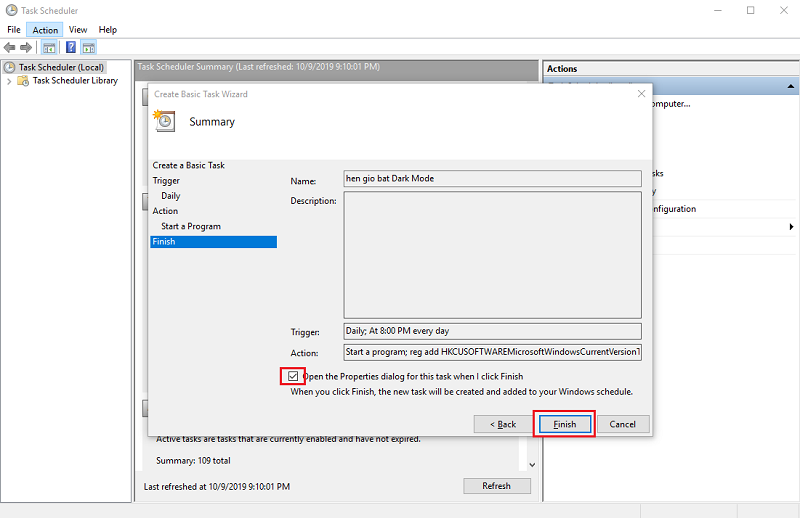The height and width of the screenshot is (518, 800).
Task: Open the View menu
Action: (78, 30)
